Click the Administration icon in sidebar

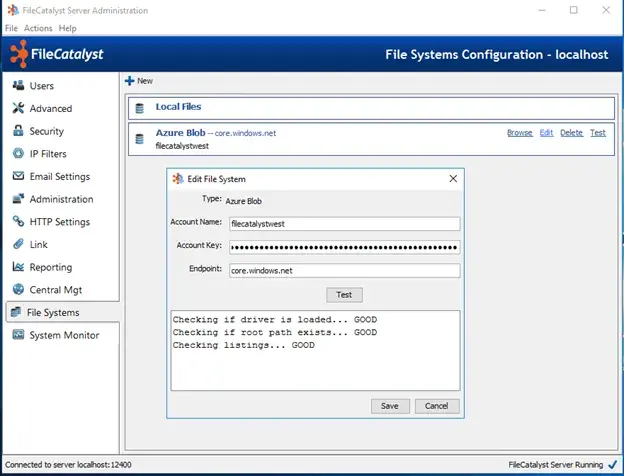click(18, 199)
